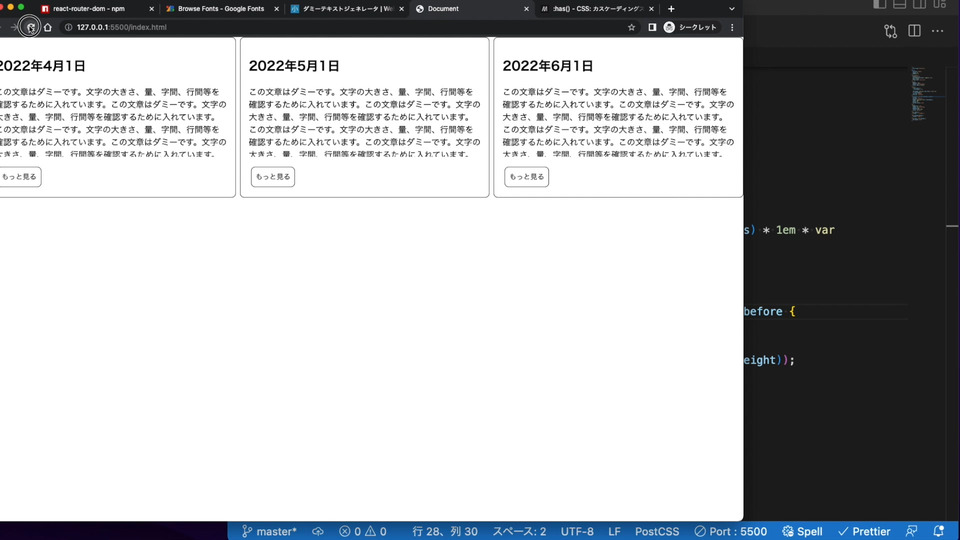Click the 2022年4月1日 card heading
Viewport: 960px width, 540px height.
[x=42, y=66]
